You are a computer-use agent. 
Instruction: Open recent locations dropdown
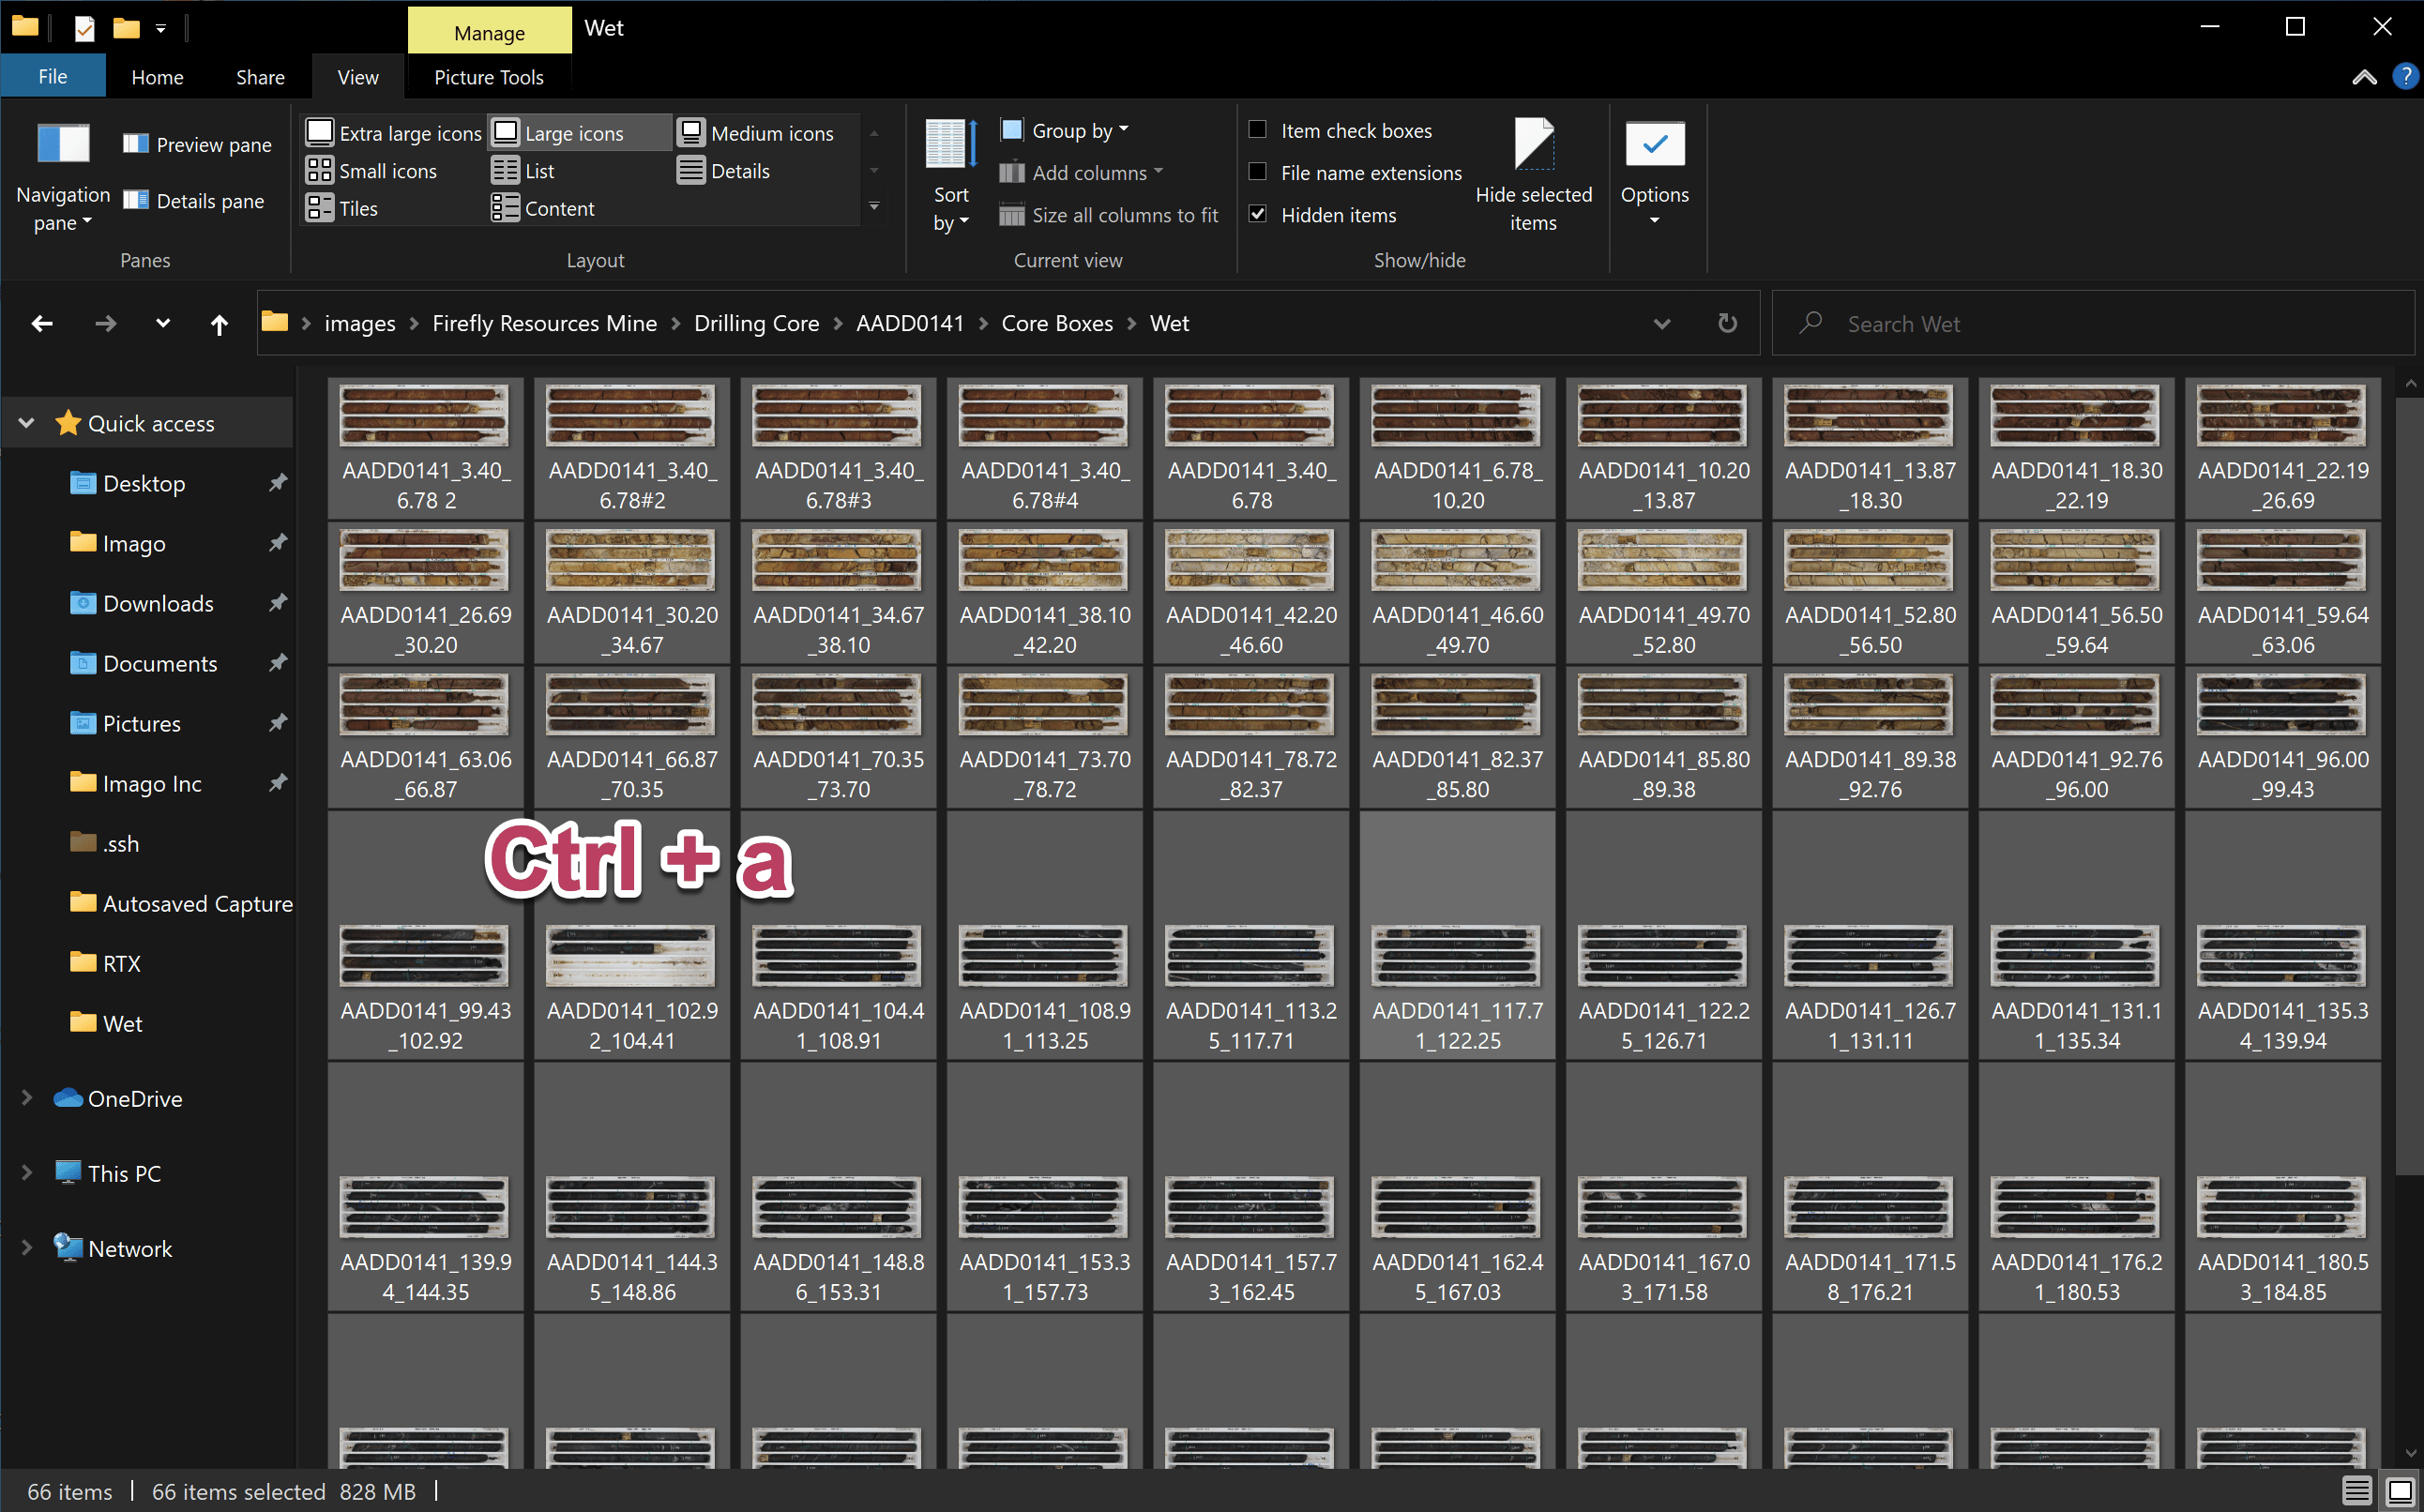[163, 323]
